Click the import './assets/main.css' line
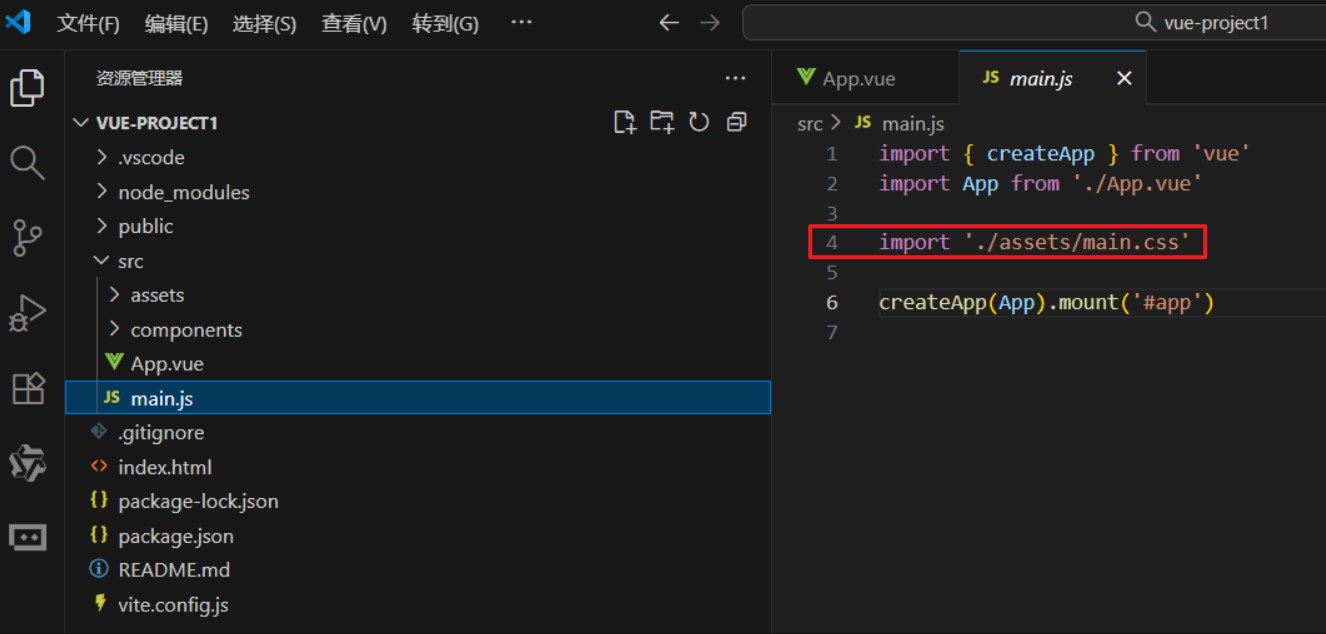 tap(1034, 242)
